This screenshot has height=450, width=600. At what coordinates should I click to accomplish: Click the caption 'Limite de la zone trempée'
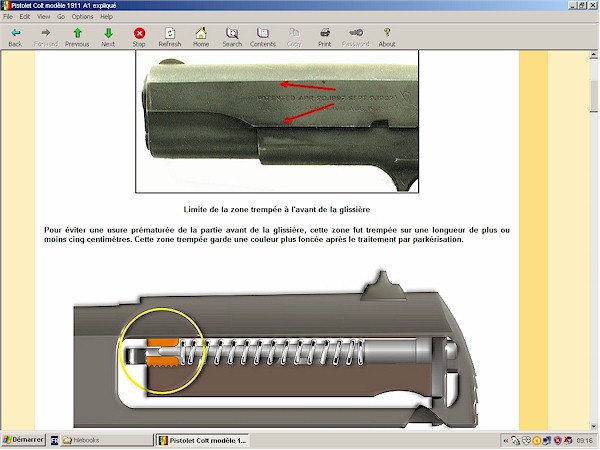pos(277,210)
